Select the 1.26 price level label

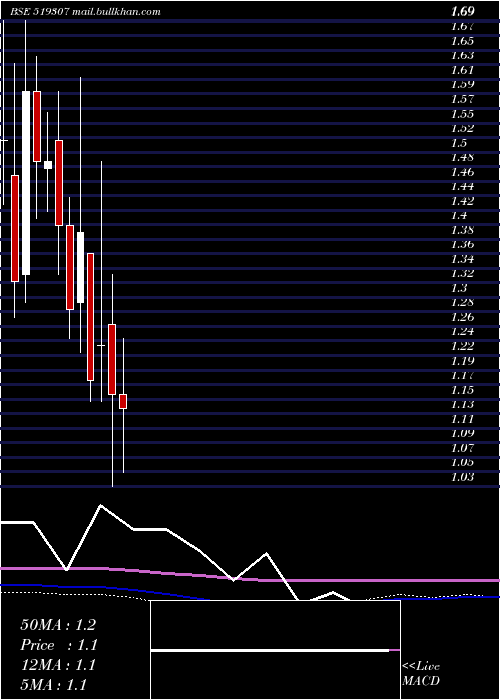pos(462,317)
